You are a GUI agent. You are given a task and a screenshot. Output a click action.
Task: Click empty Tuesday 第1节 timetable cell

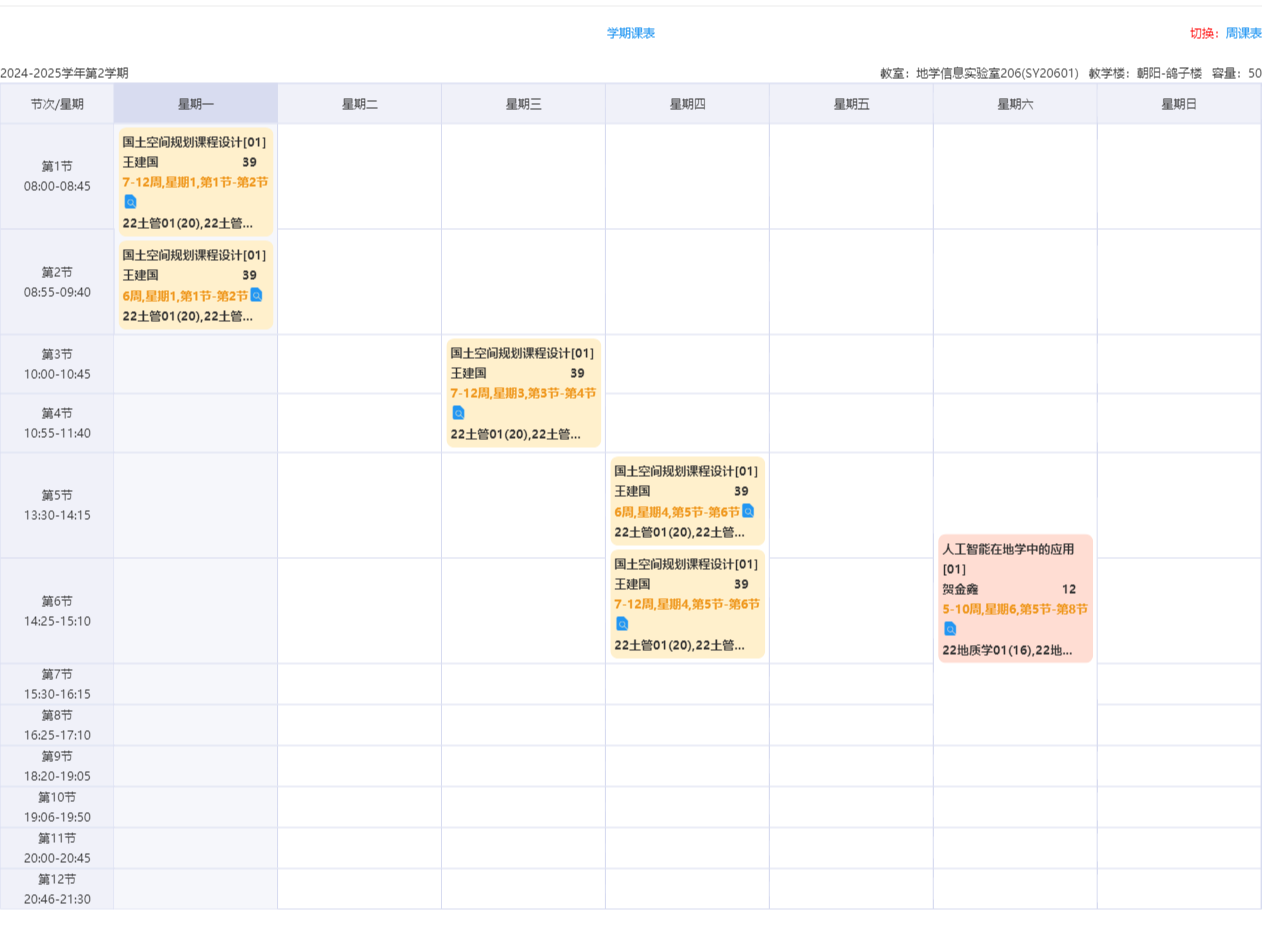(360, 176)
